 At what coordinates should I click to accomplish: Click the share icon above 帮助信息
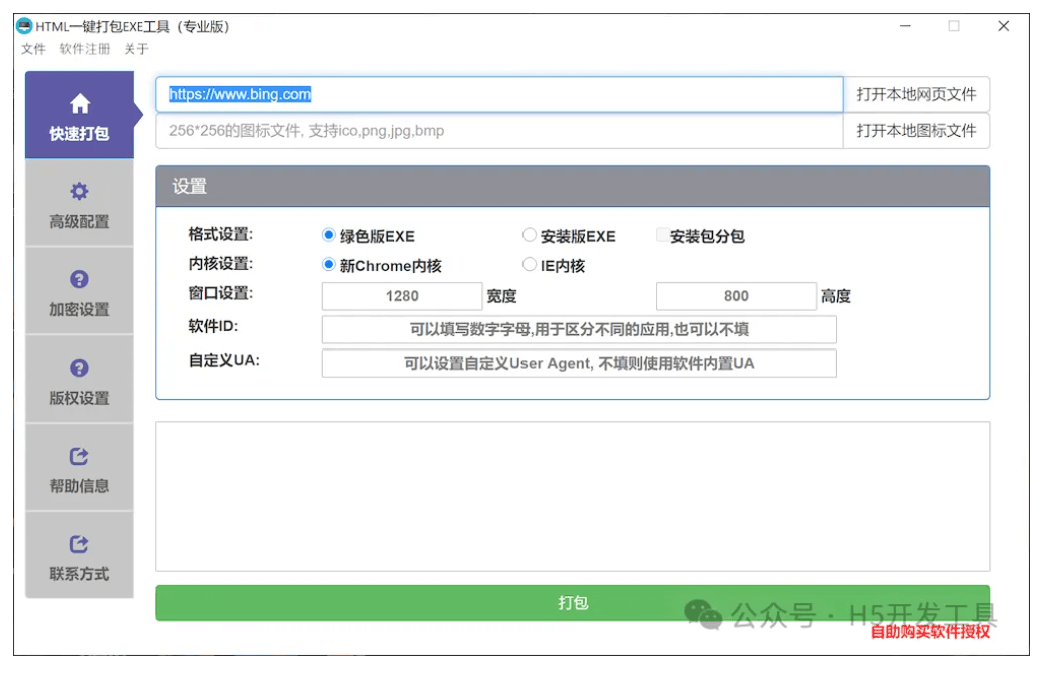[x=79, y=456]
